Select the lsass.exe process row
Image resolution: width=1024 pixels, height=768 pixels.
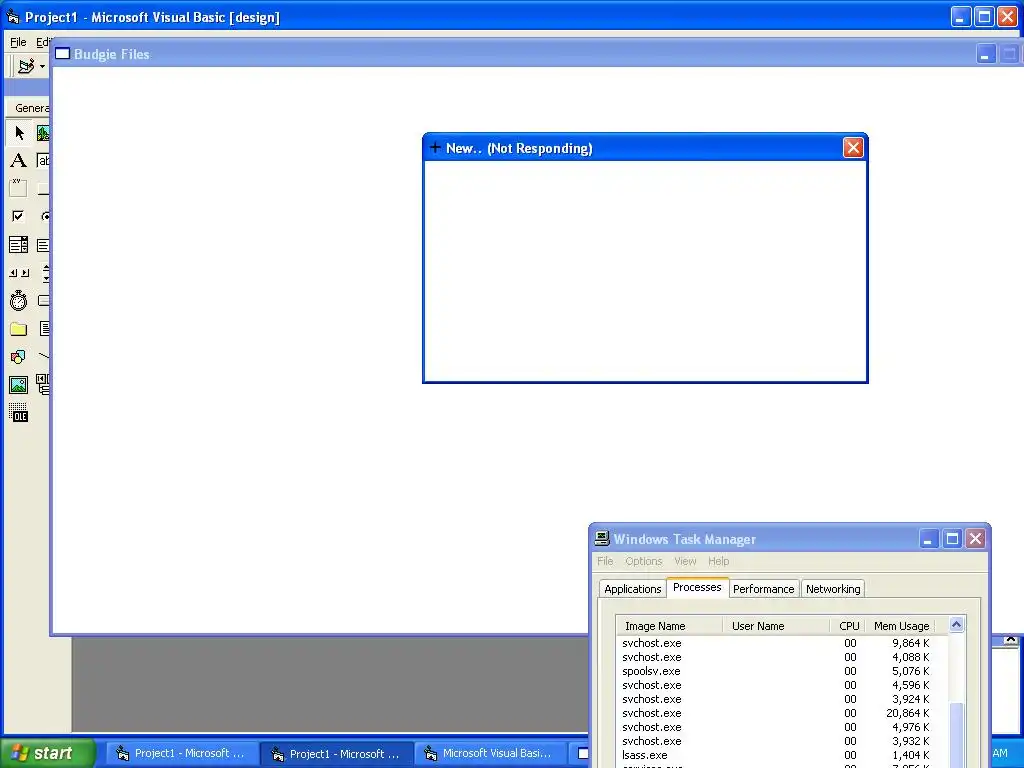pos(782,755)
